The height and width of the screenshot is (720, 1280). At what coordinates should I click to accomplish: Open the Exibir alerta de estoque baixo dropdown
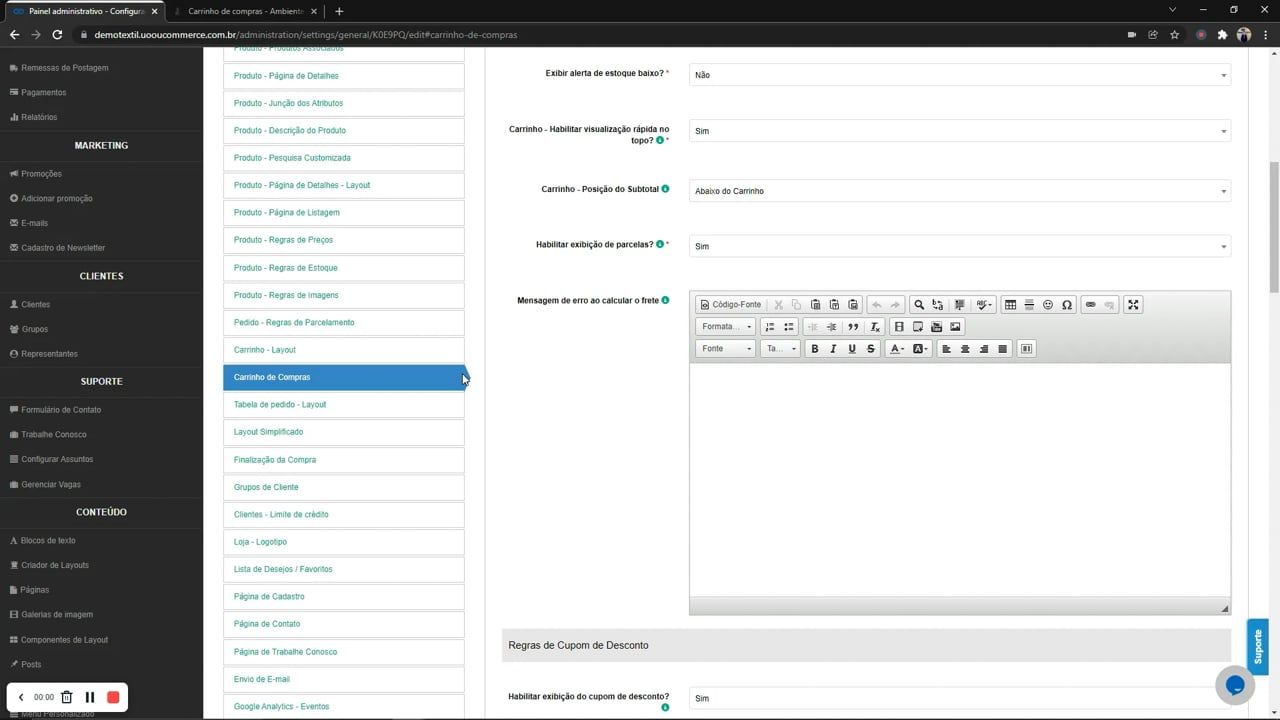point(958,74)
